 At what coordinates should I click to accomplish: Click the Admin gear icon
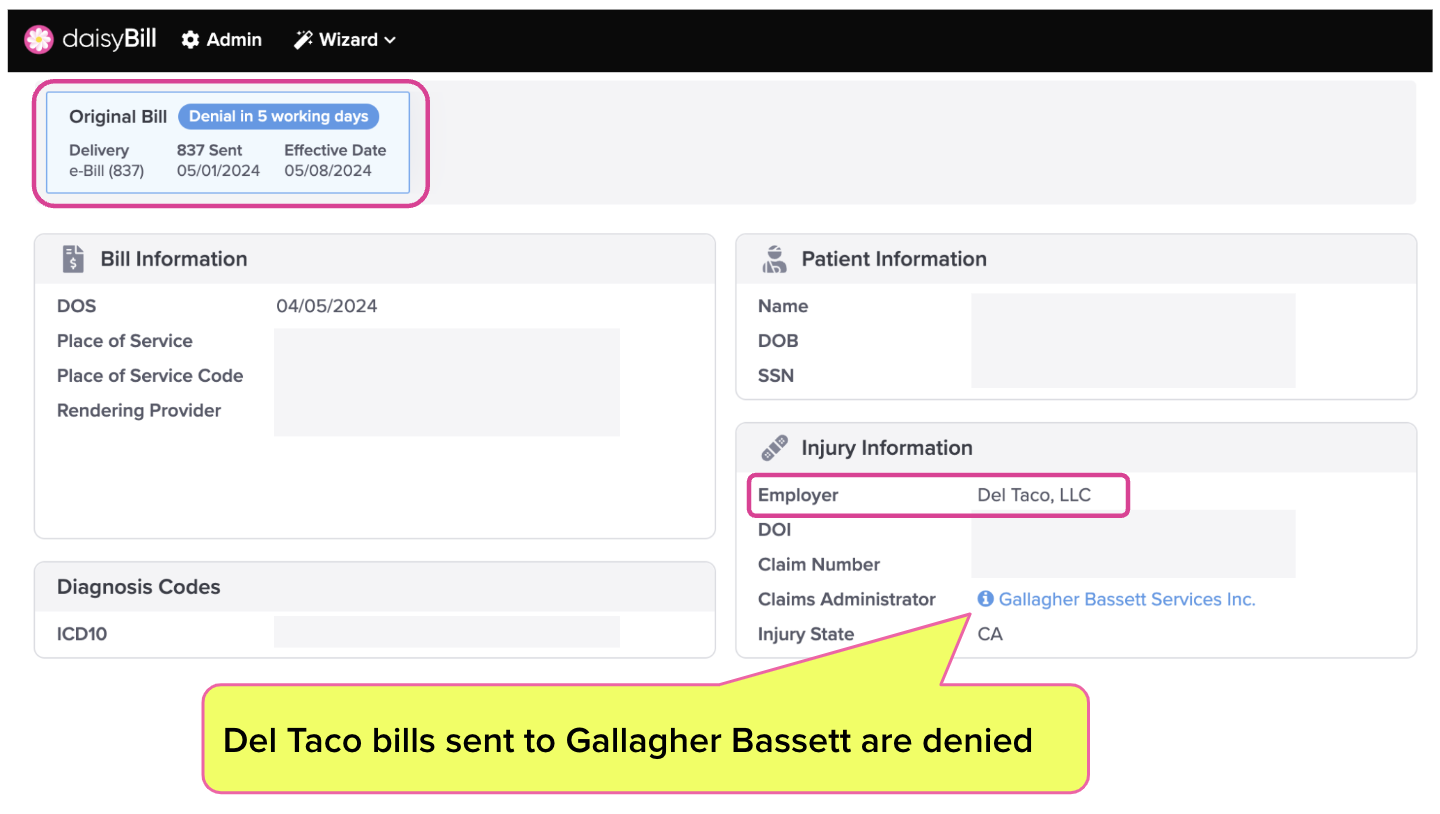click(x=190, y=40)
